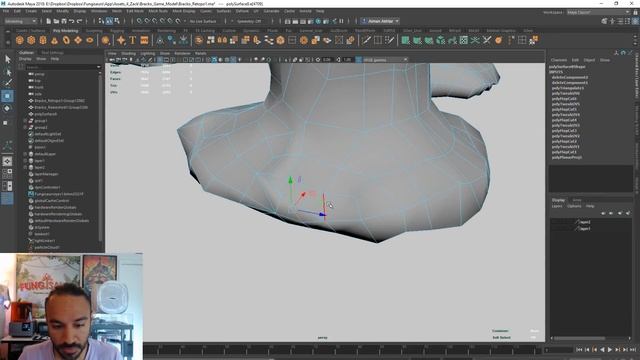640x360 pixels.
Task: Go to start of playback range
Action: (579, 350)
